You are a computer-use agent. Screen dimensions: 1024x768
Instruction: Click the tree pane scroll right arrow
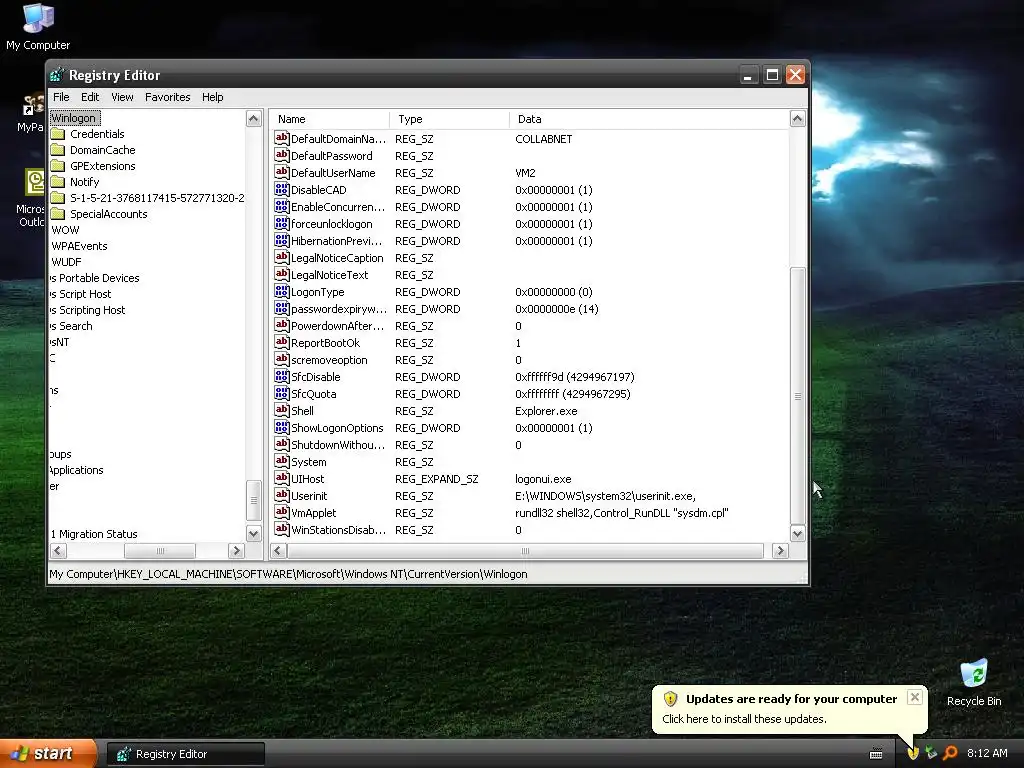tap(236, 551)
